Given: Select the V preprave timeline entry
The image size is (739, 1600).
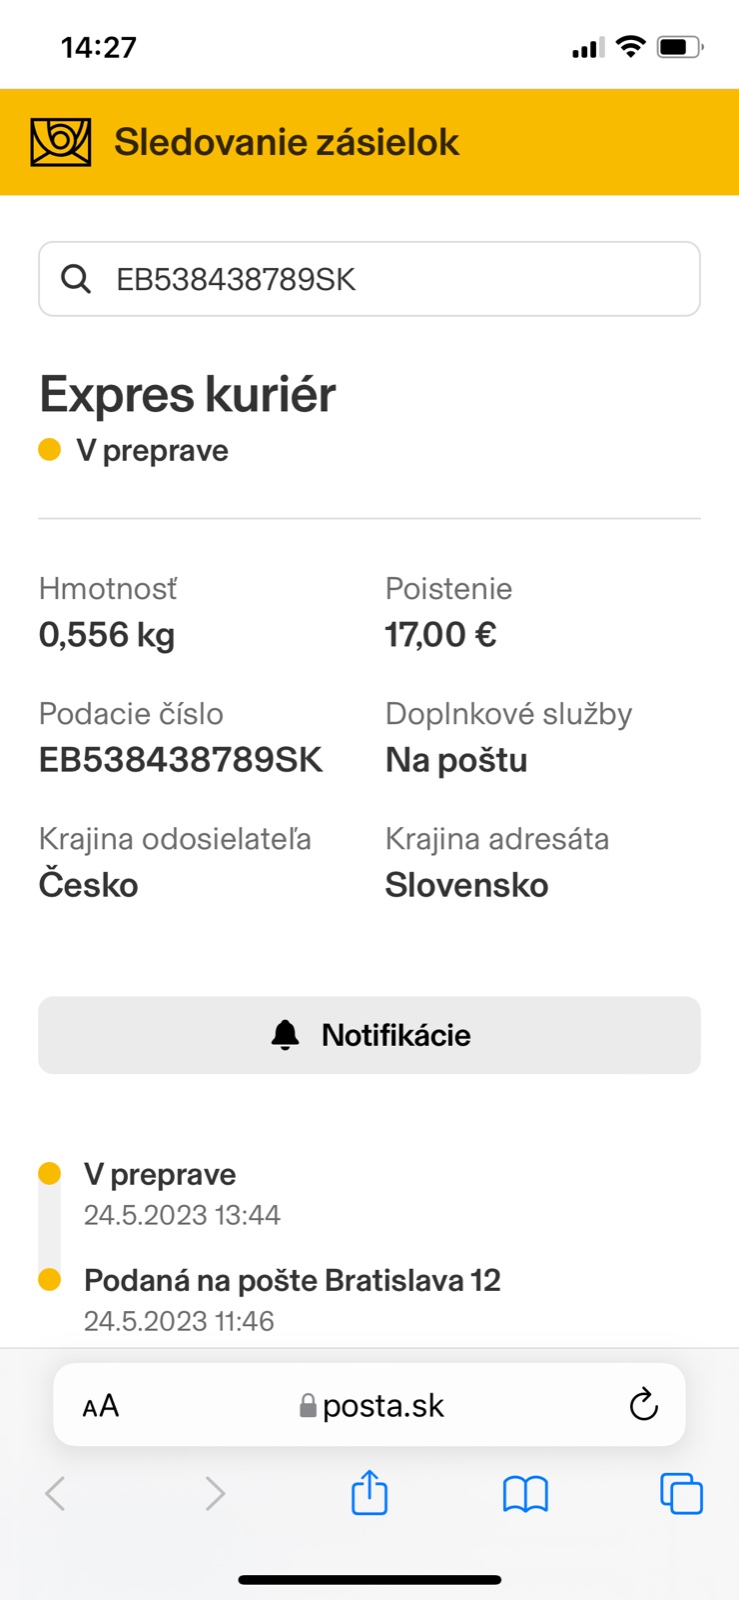Looking at the screenshot, I should (x=160, y=1175).
